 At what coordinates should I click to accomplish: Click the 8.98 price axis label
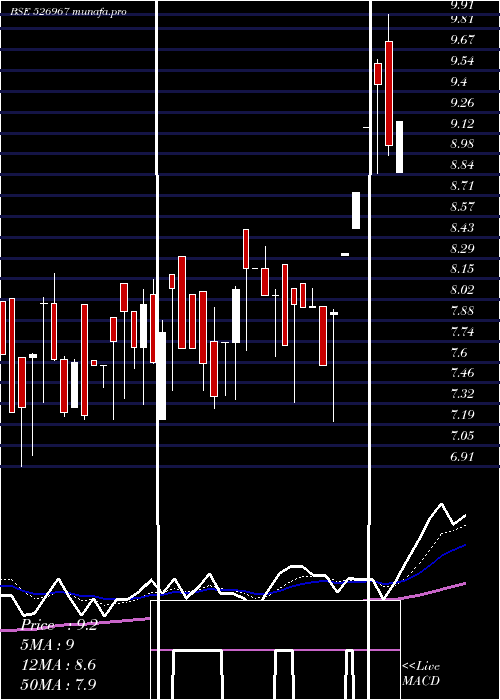click(x=462, y=144)
